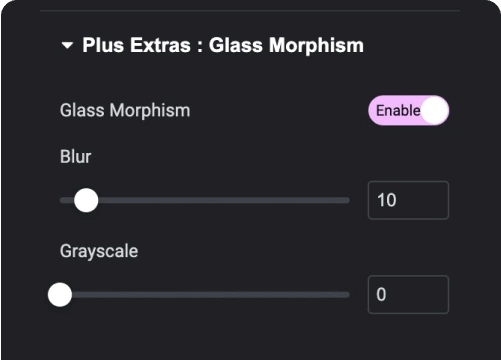Click the Glass Morphism option label
The image size is (501, 360).
pyautogui.click(x=125, y=110)
